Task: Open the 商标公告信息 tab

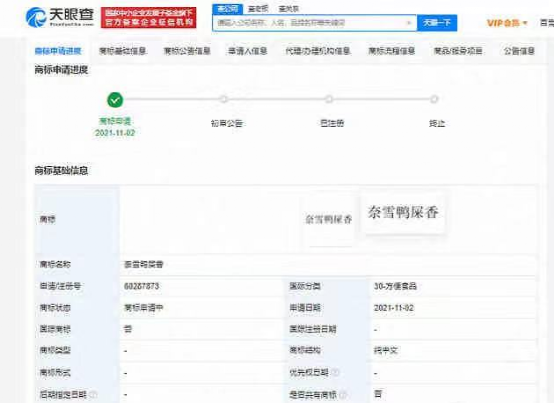Action: (x=187, y=51)
